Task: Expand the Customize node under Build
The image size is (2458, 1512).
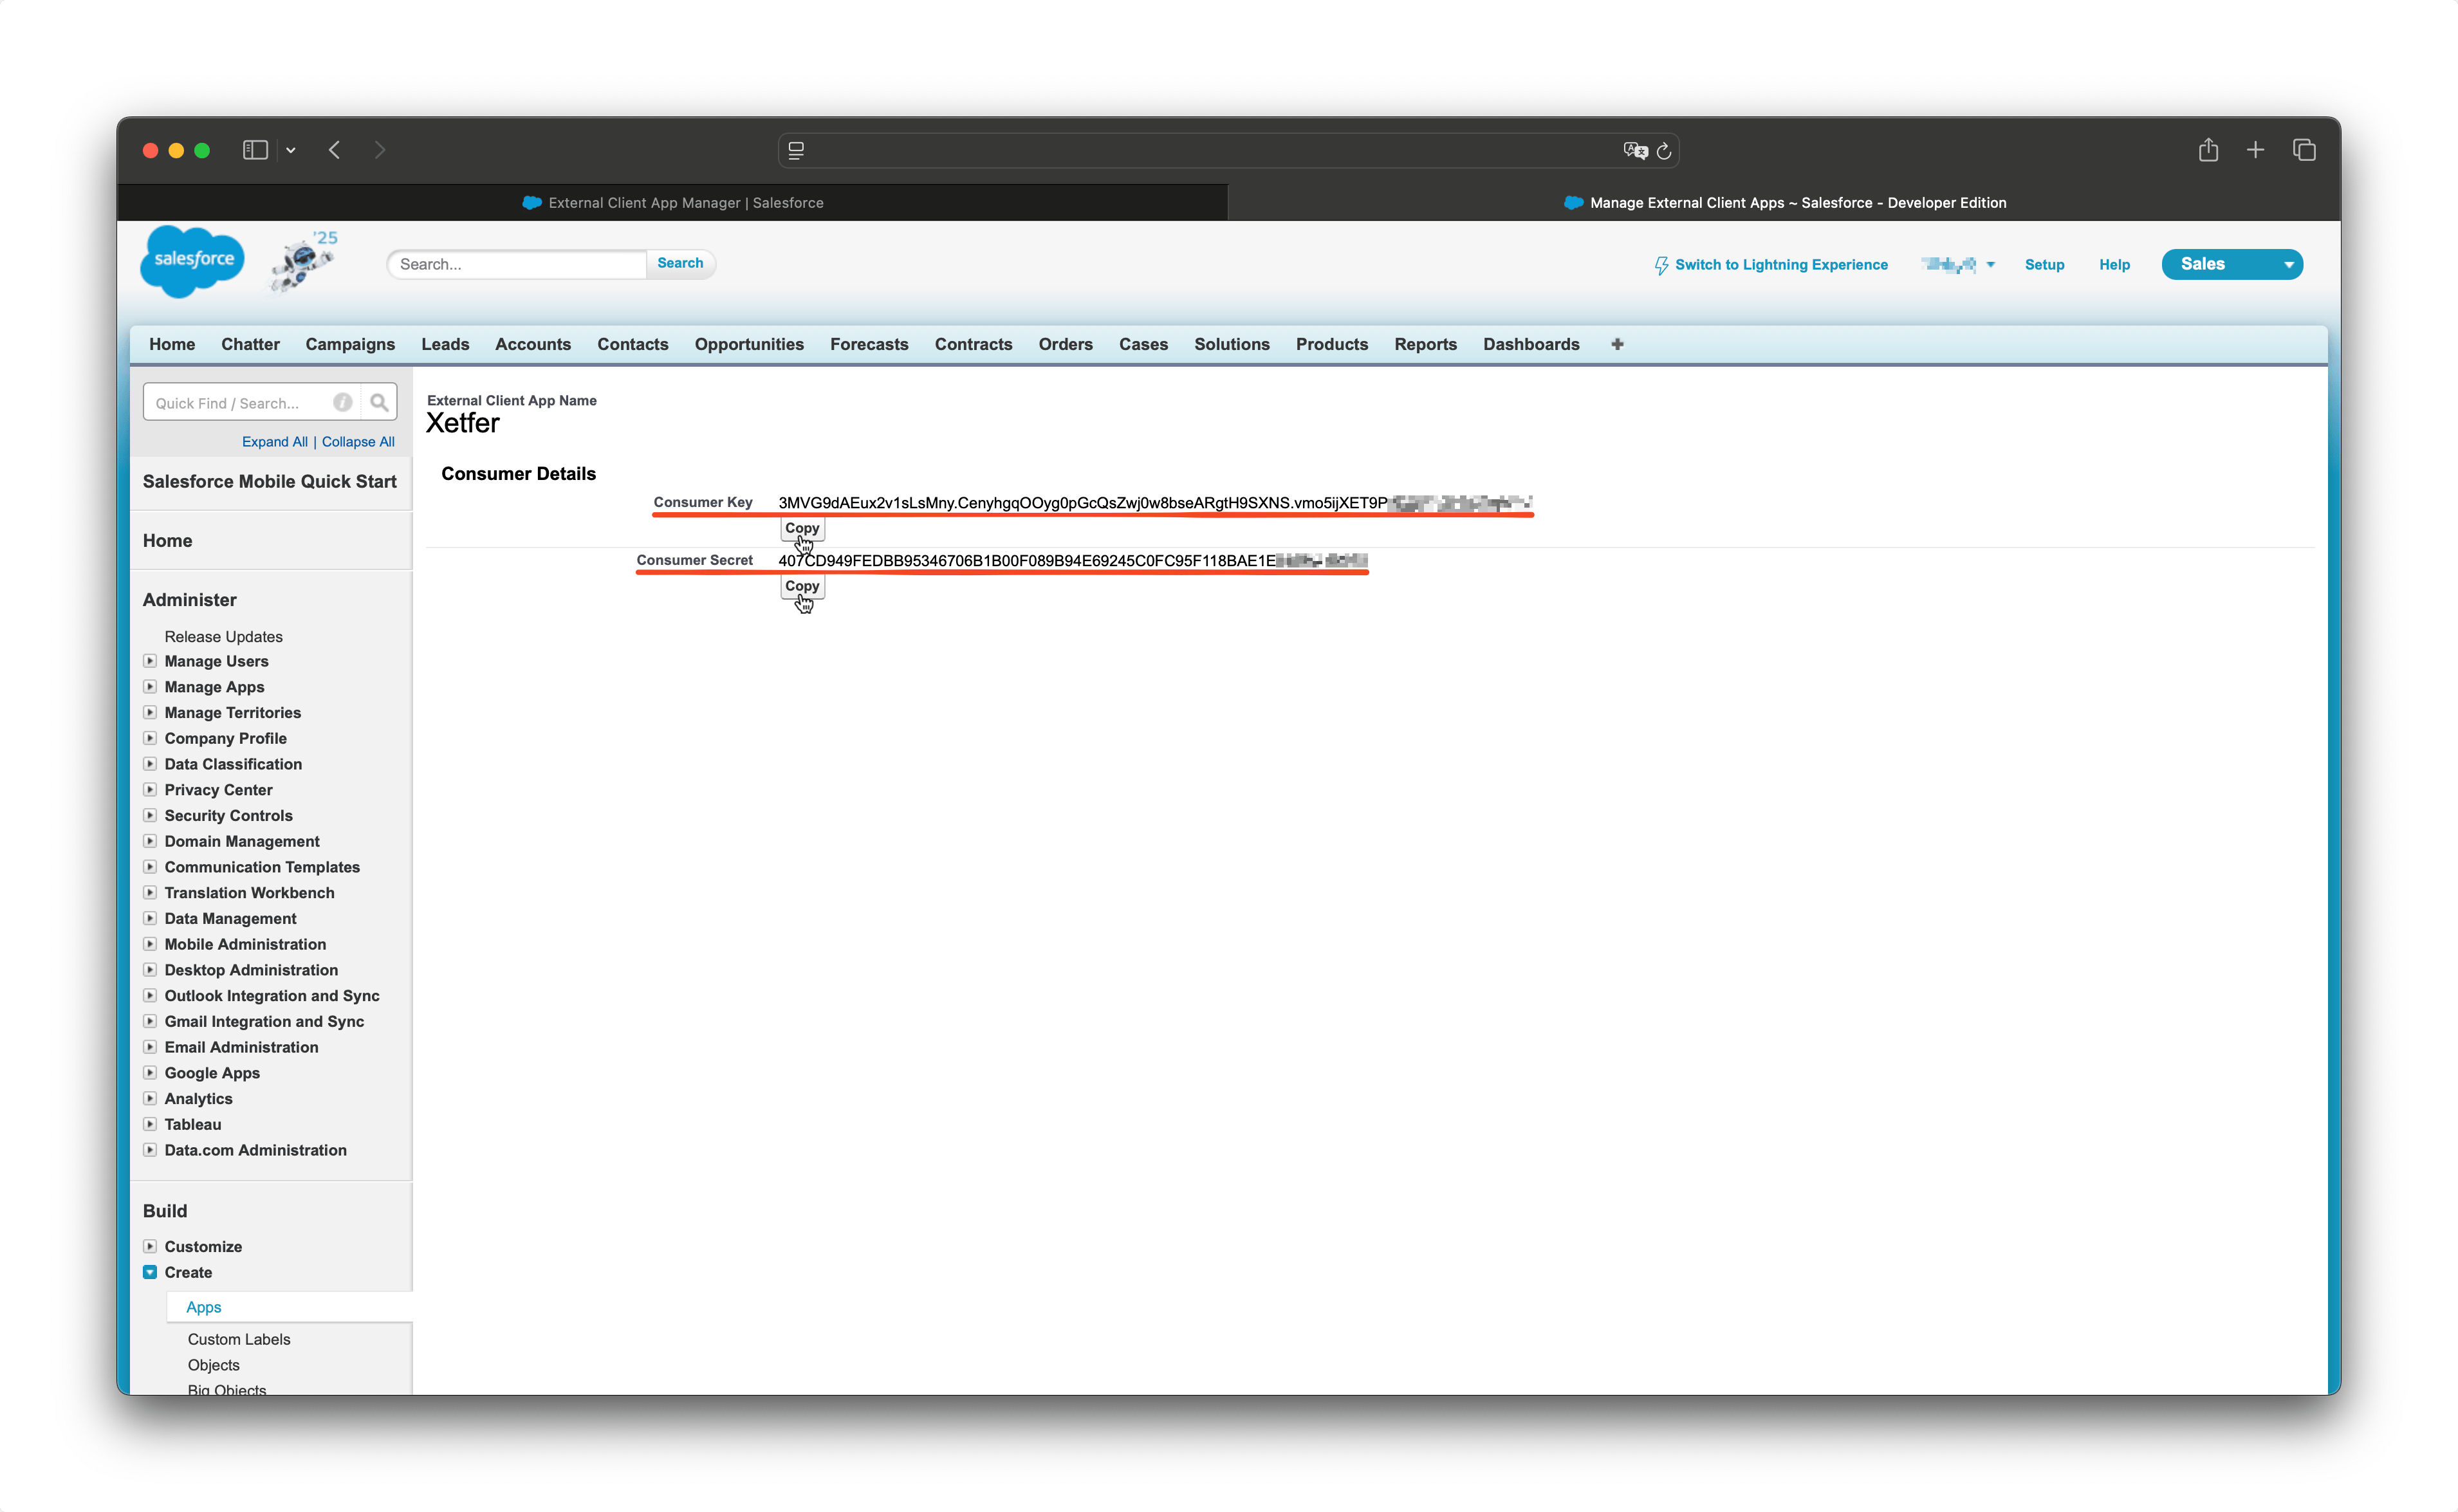Action: click(150, 1246)
